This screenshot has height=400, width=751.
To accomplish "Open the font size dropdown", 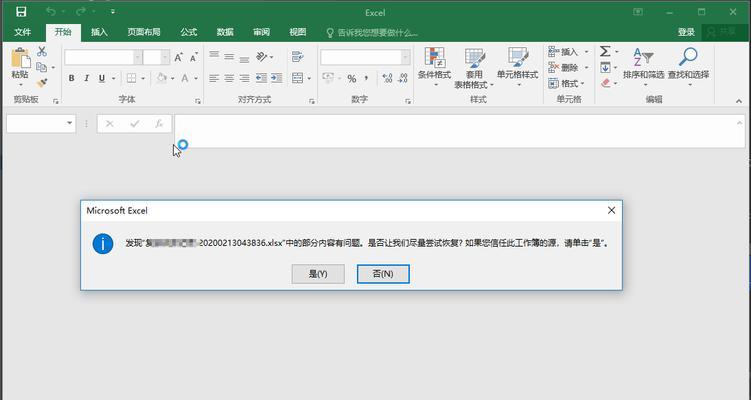I will (x=165, y=57).
